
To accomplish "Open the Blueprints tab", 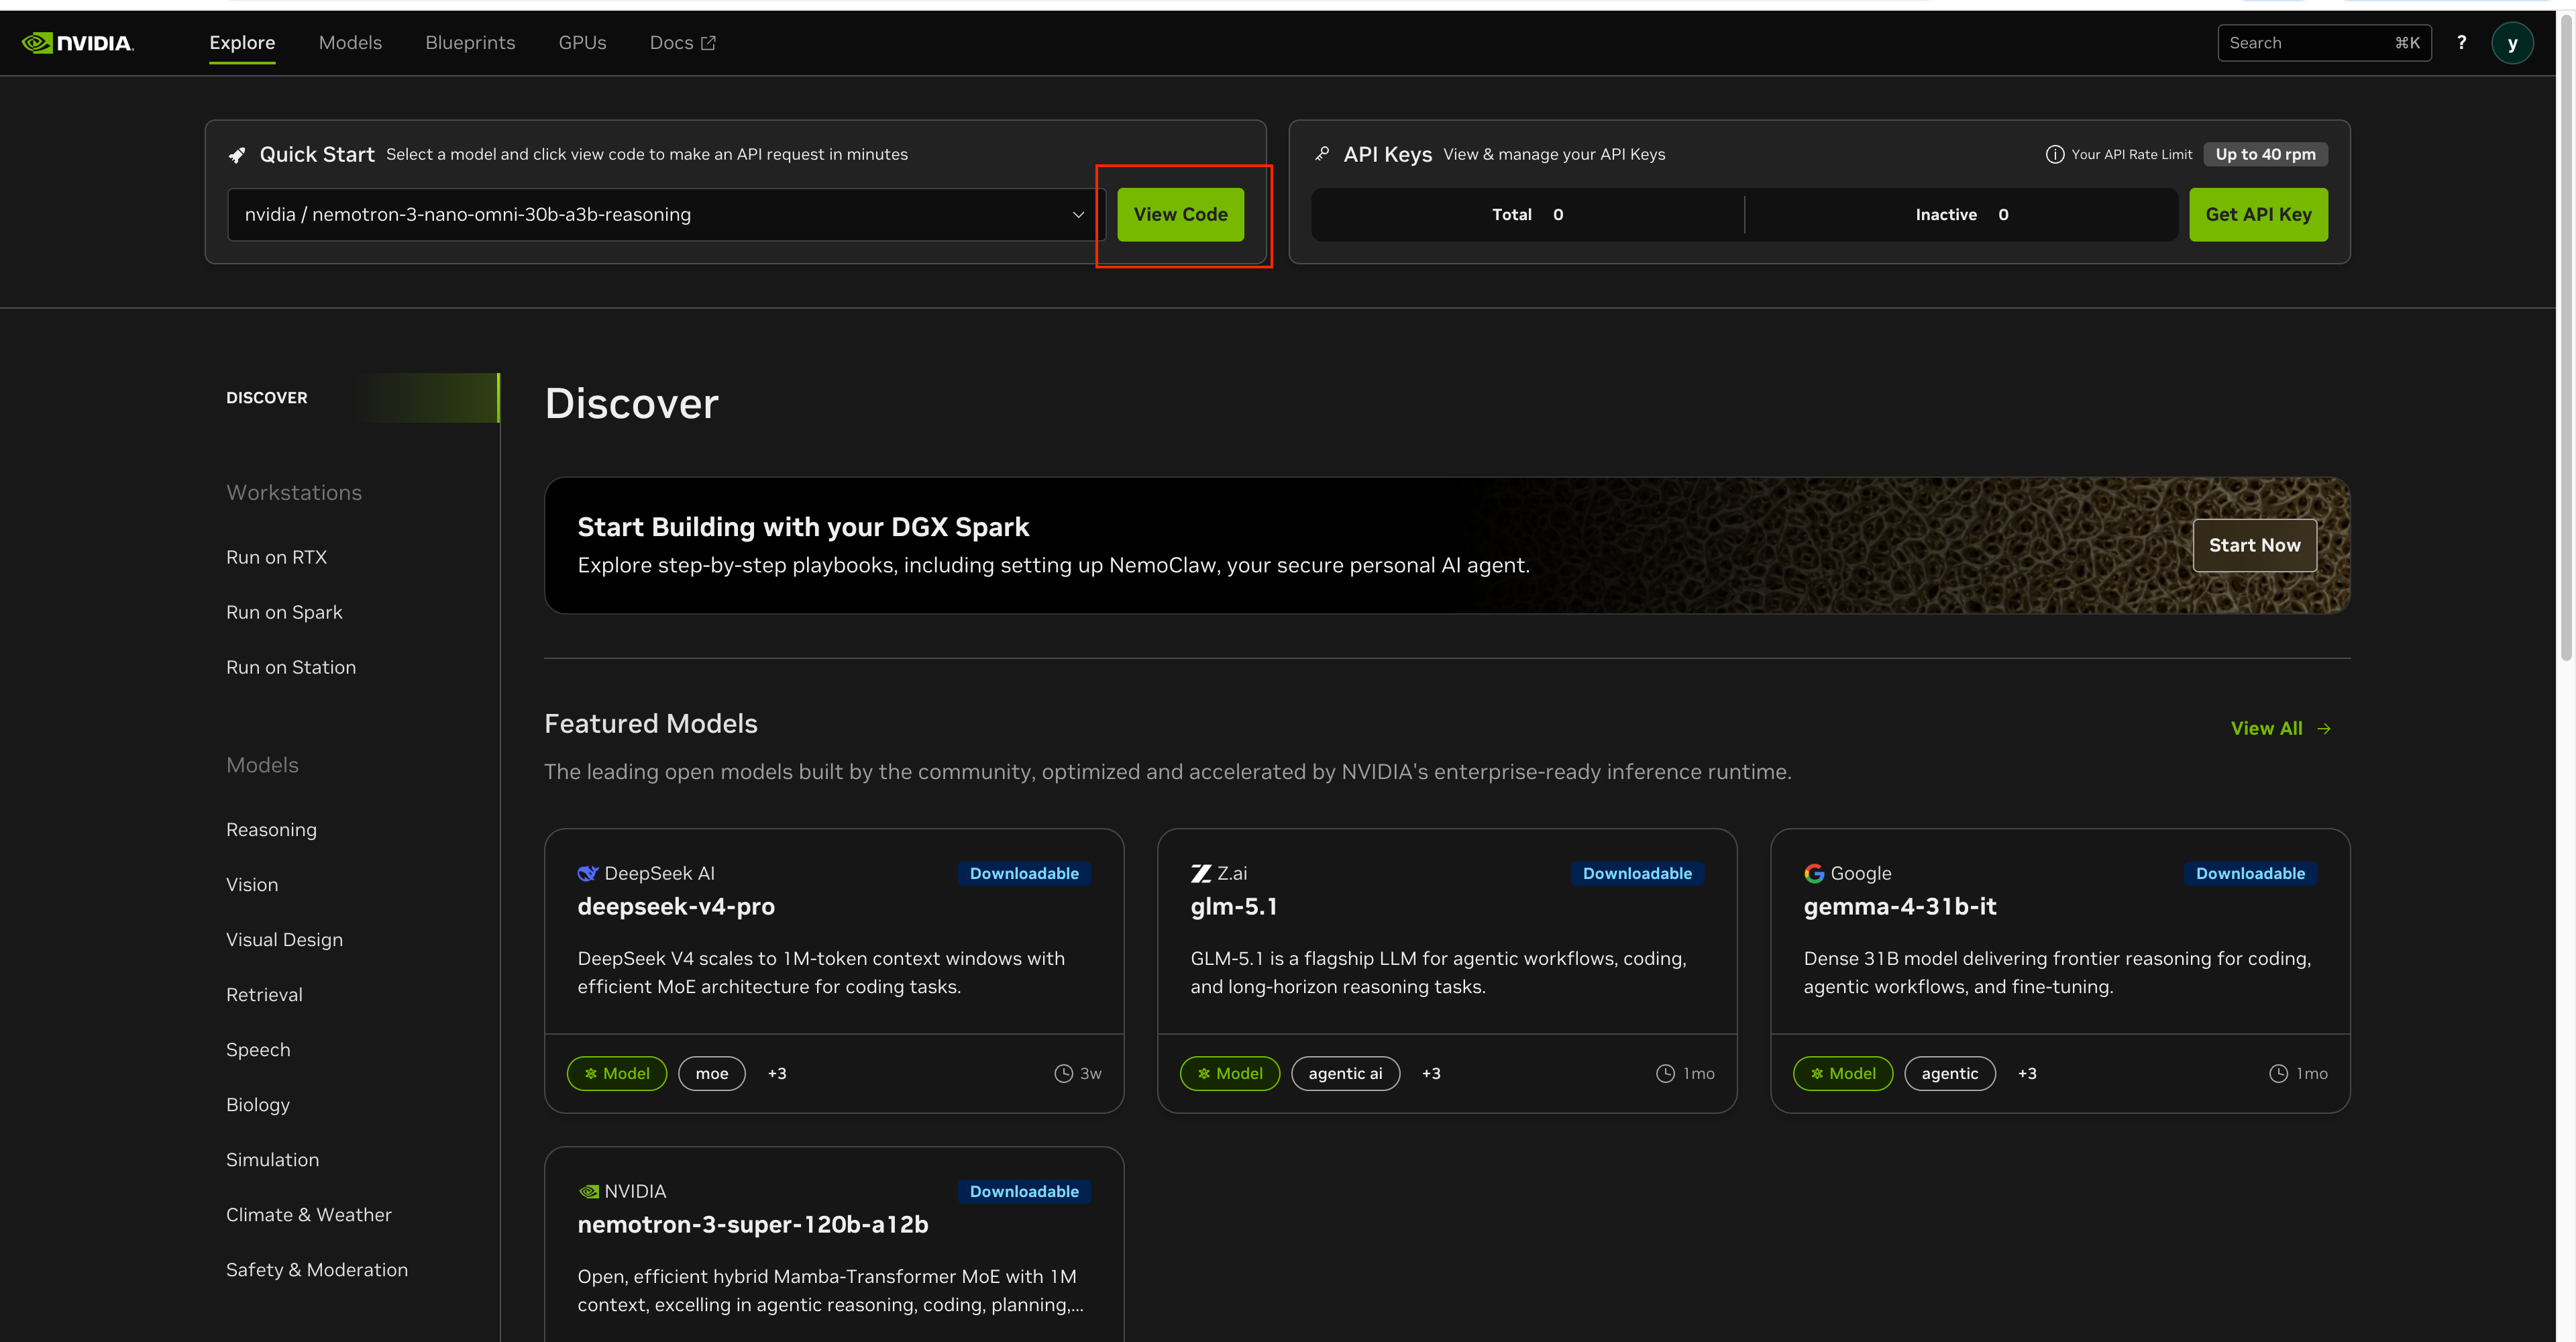I will tap(470, 43).
